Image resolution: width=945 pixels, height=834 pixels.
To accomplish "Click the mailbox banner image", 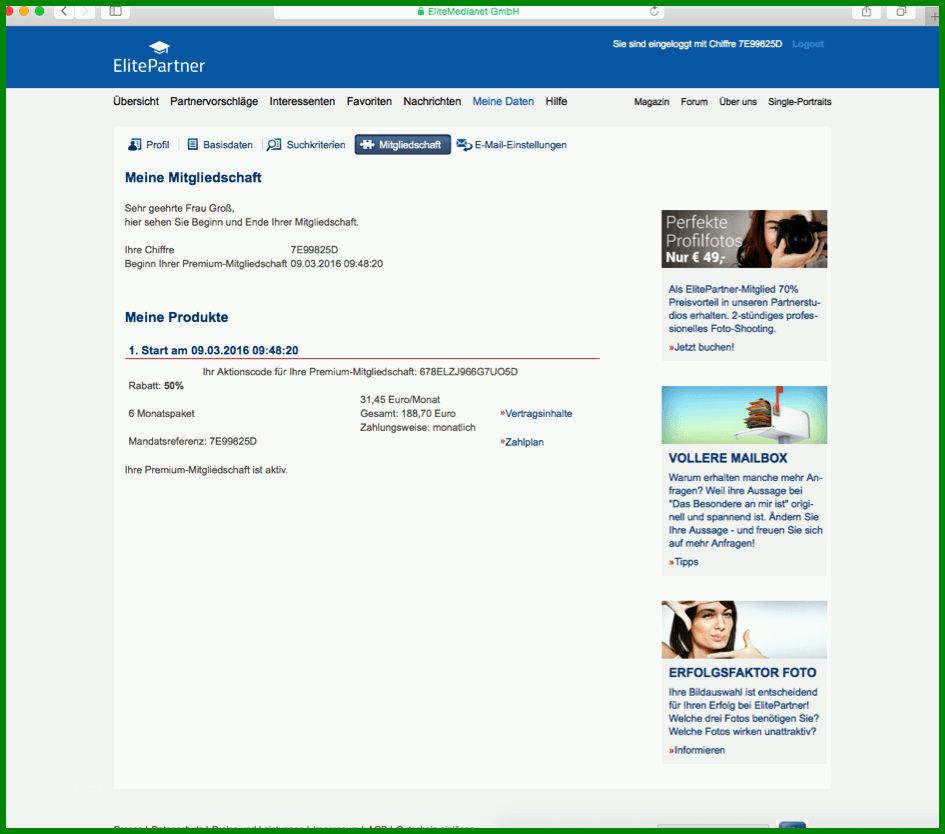I will tap(744, 415).
